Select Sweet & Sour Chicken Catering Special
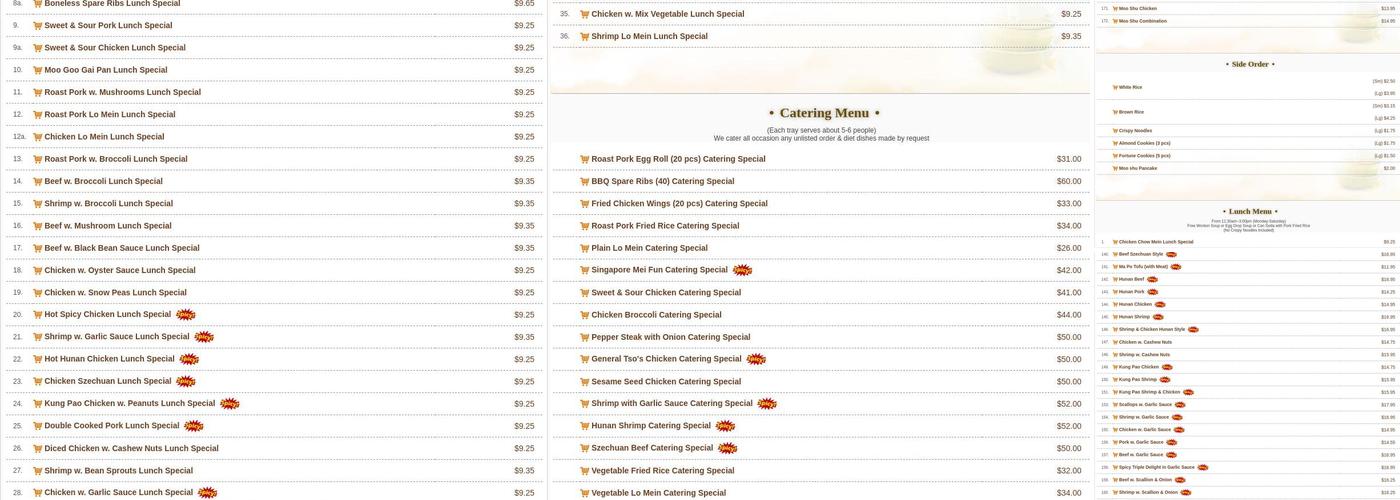 pos(666,293)
